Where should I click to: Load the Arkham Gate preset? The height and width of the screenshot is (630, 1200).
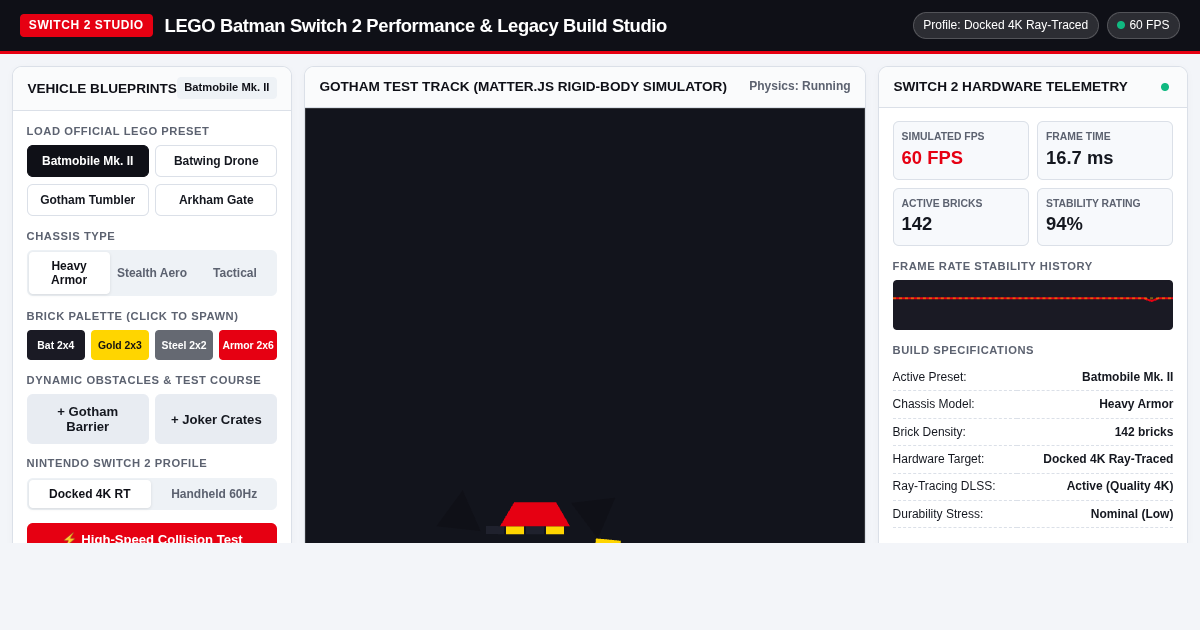coord(216,200)
